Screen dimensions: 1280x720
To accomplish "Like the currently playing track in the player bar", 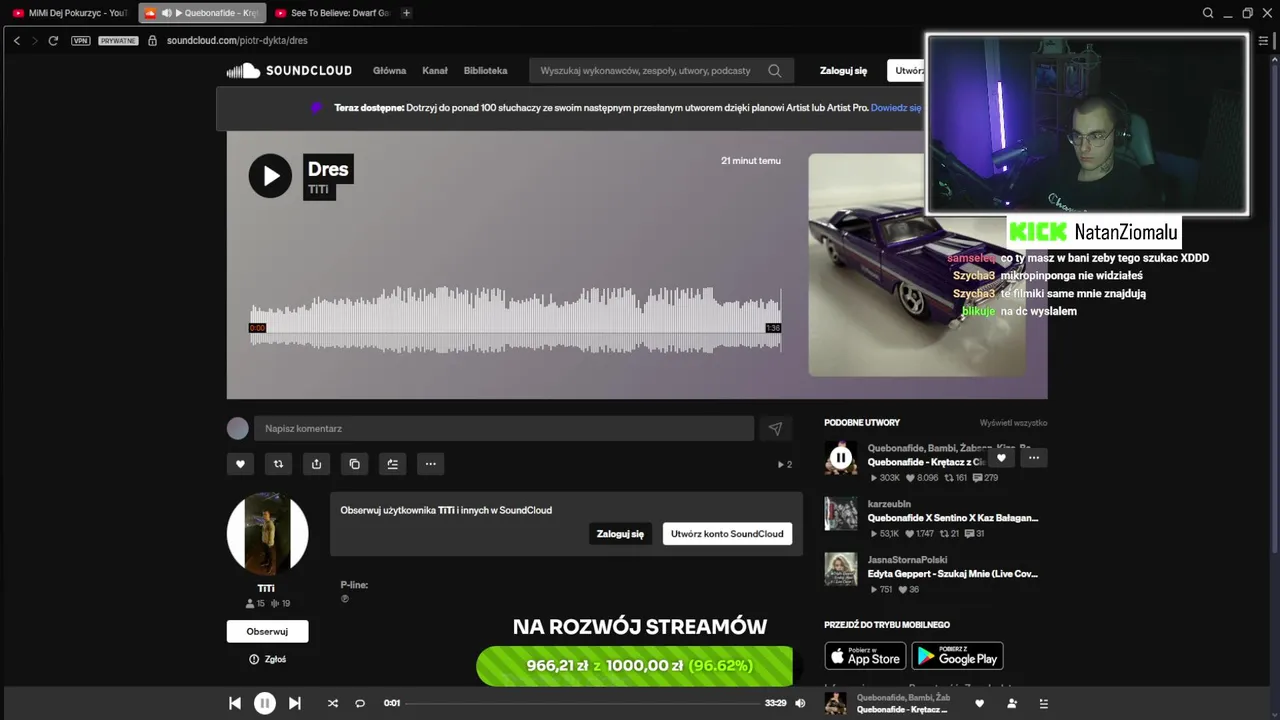I will click(x=979, y=703).
